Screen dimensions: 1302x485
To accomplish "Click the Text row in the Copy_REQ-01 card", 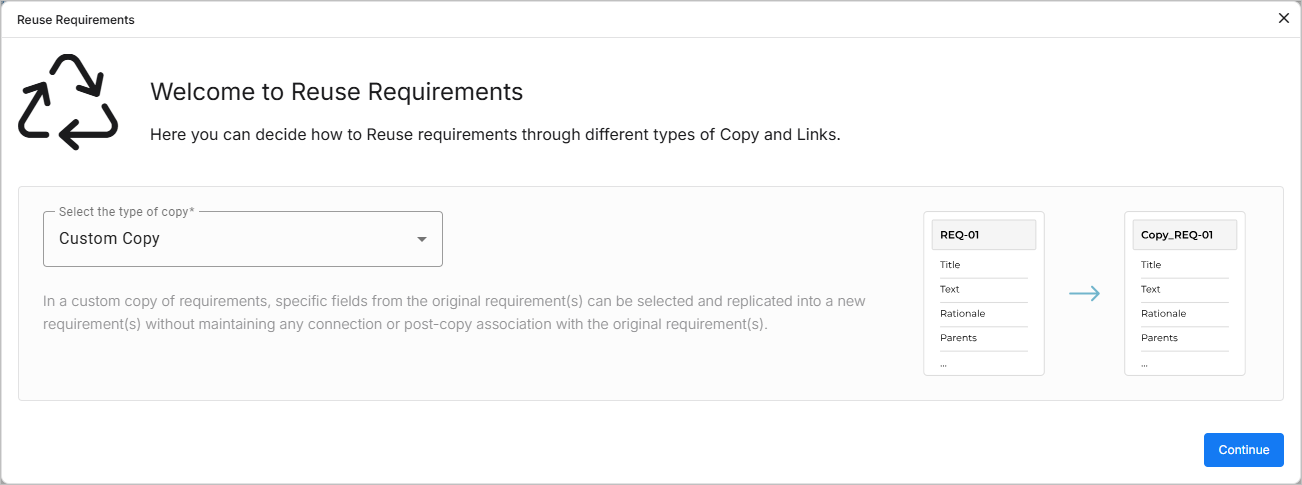I will click(1184, 289).
